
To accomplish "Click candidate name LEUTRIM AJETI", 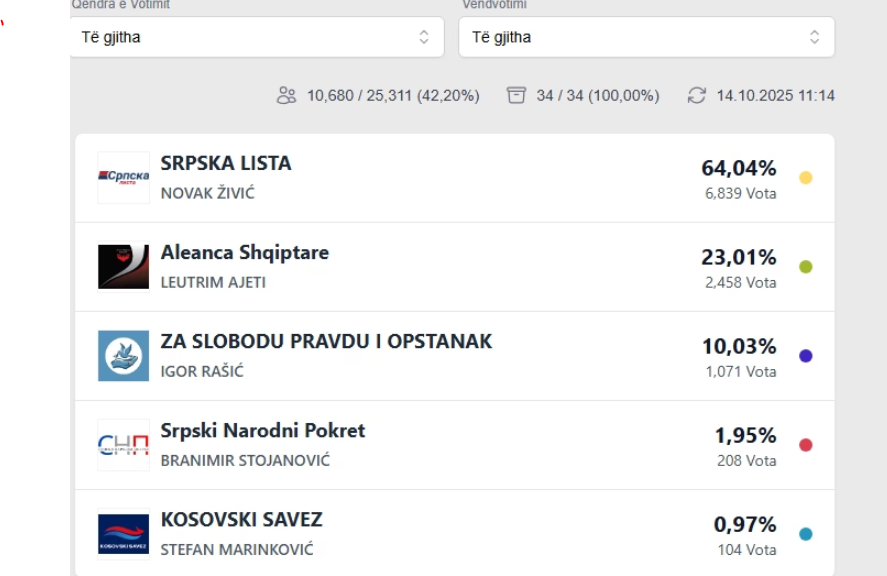I will tap(213, 283).
